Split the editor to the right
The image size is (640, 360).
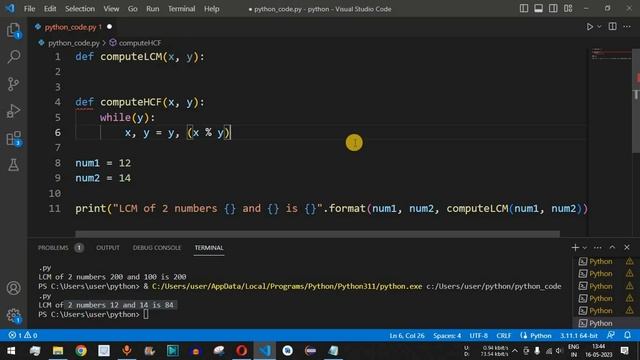[613, 27]
